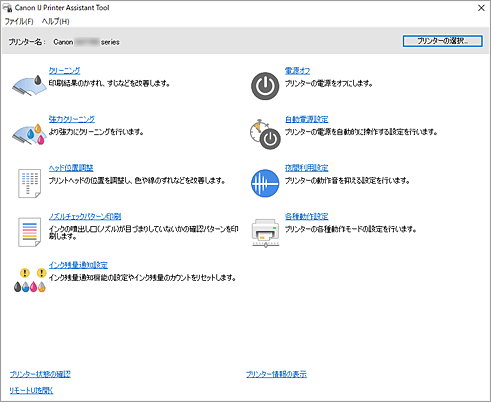The width and height of the screenshot is (491, 403).
Task: Click the description プリンターの電源をオフにします。
Action: 328,83
